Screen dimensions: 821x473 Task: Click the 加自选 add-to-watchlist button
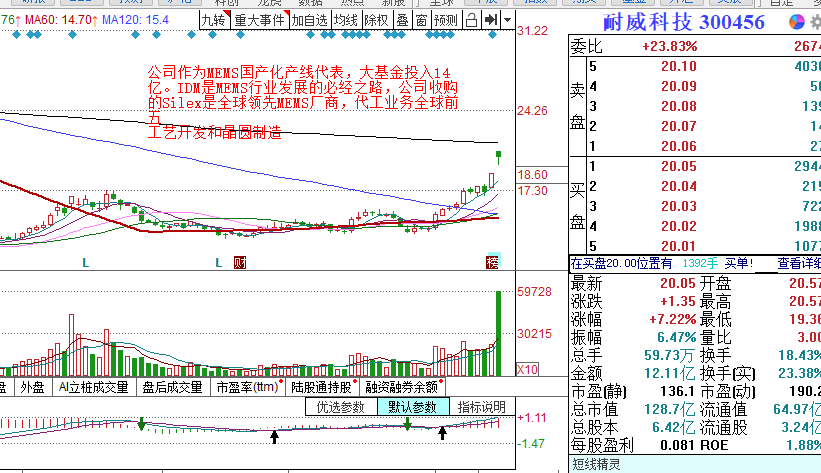pyautogui.click(x=310, y=20)
